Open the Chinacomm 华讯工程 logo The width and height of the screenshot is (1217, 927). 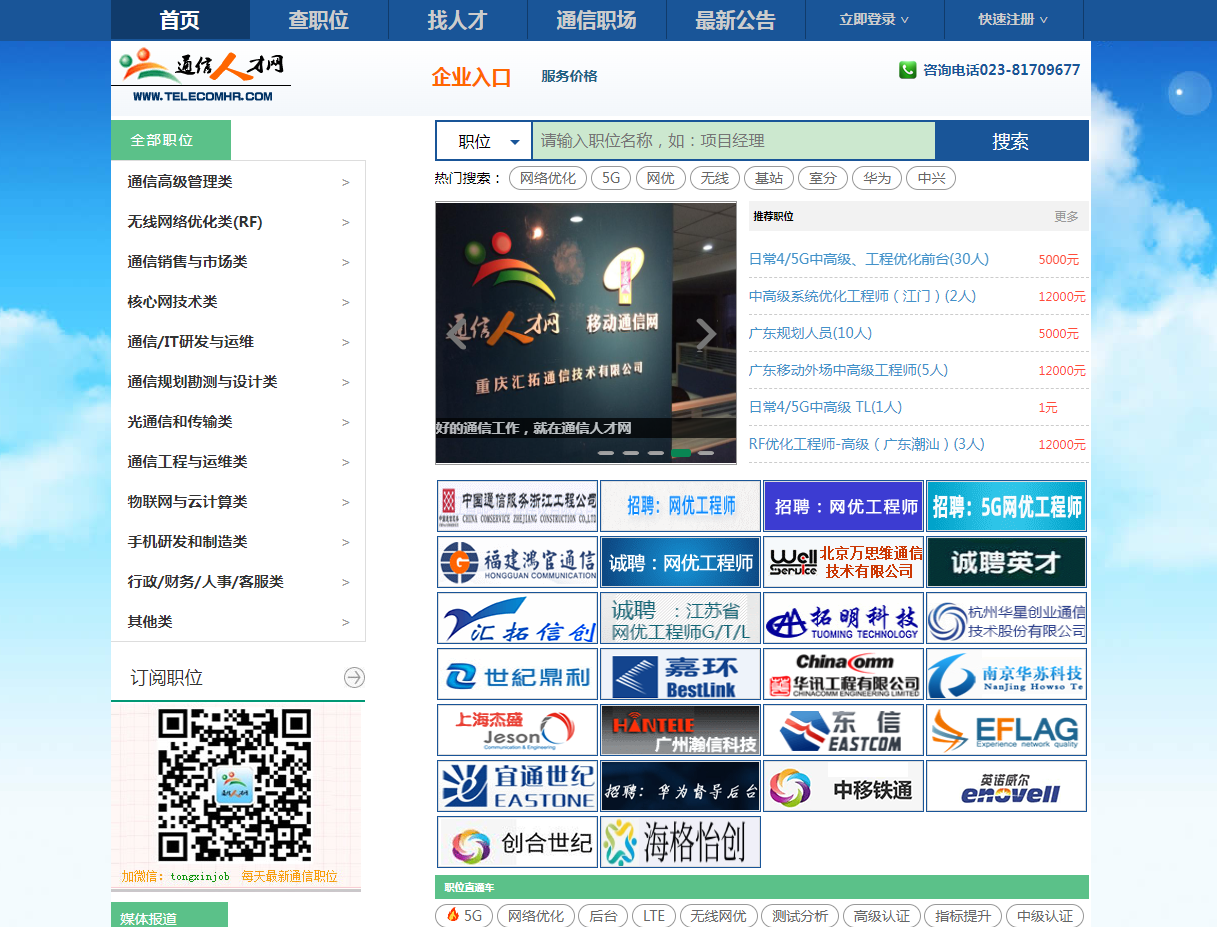click(843, 674)
